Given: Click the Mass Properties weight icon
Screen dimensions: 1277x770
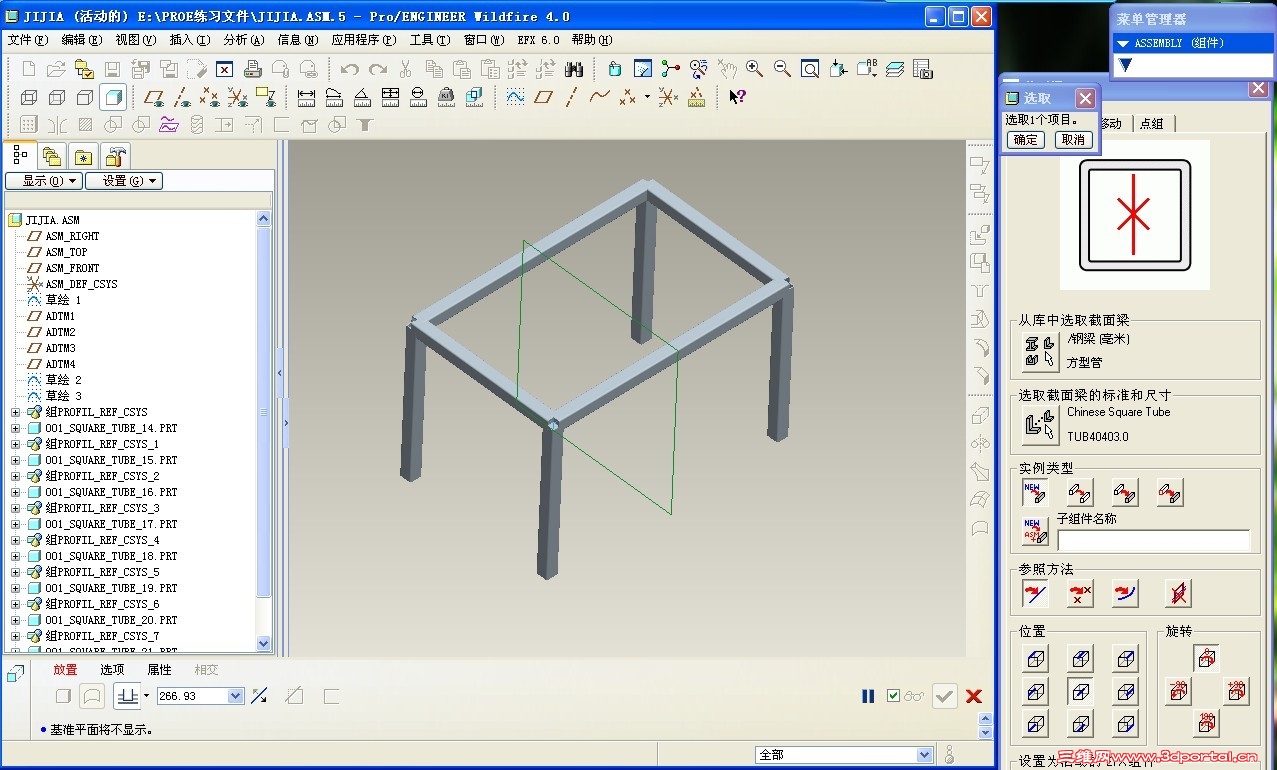Looking at the screenshot, I should coord(446,97).
